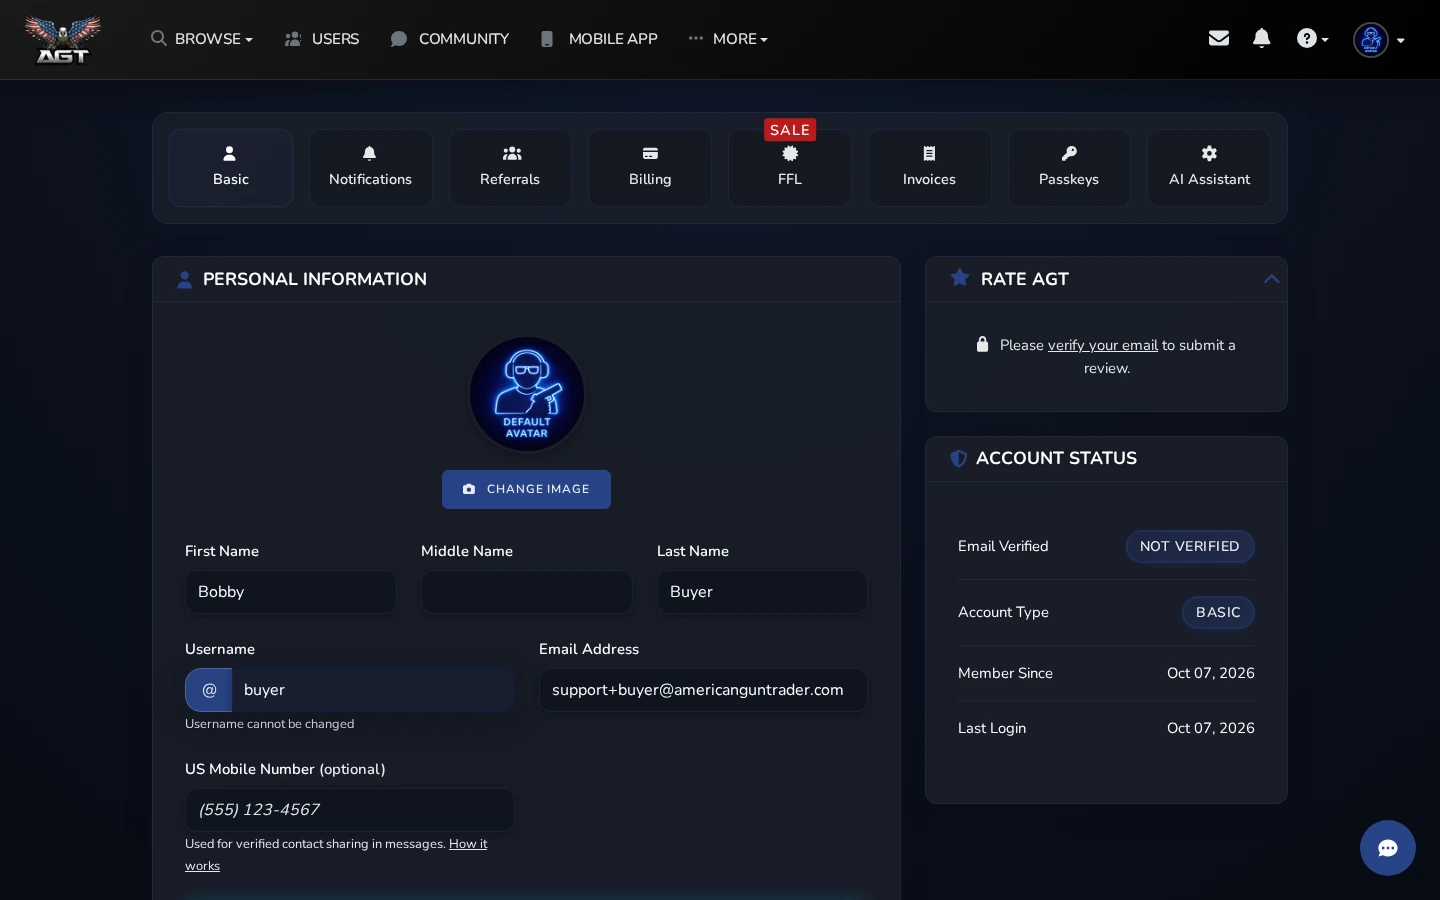Viewport: 1440px width, 900px height.
Task: Switch to the Passkeys tab
Action: pos(1069,168)
